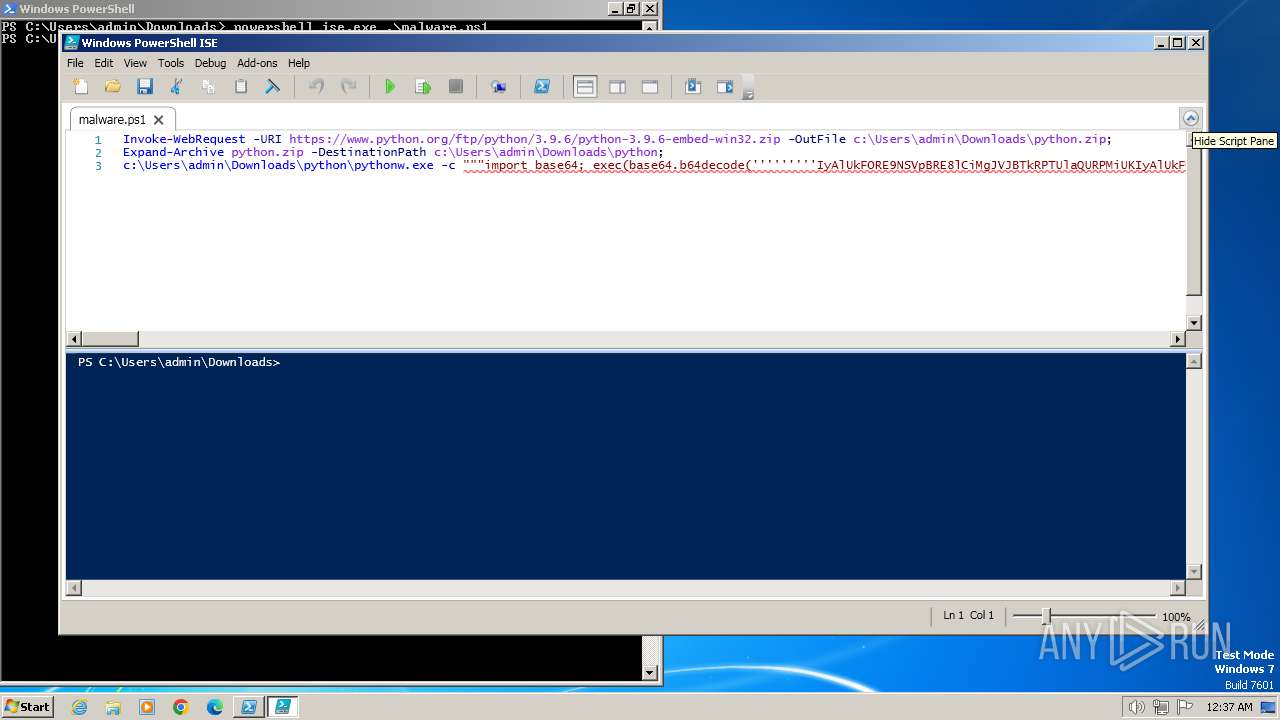
Task: Open the Start menu
Action: coord(27,707)
